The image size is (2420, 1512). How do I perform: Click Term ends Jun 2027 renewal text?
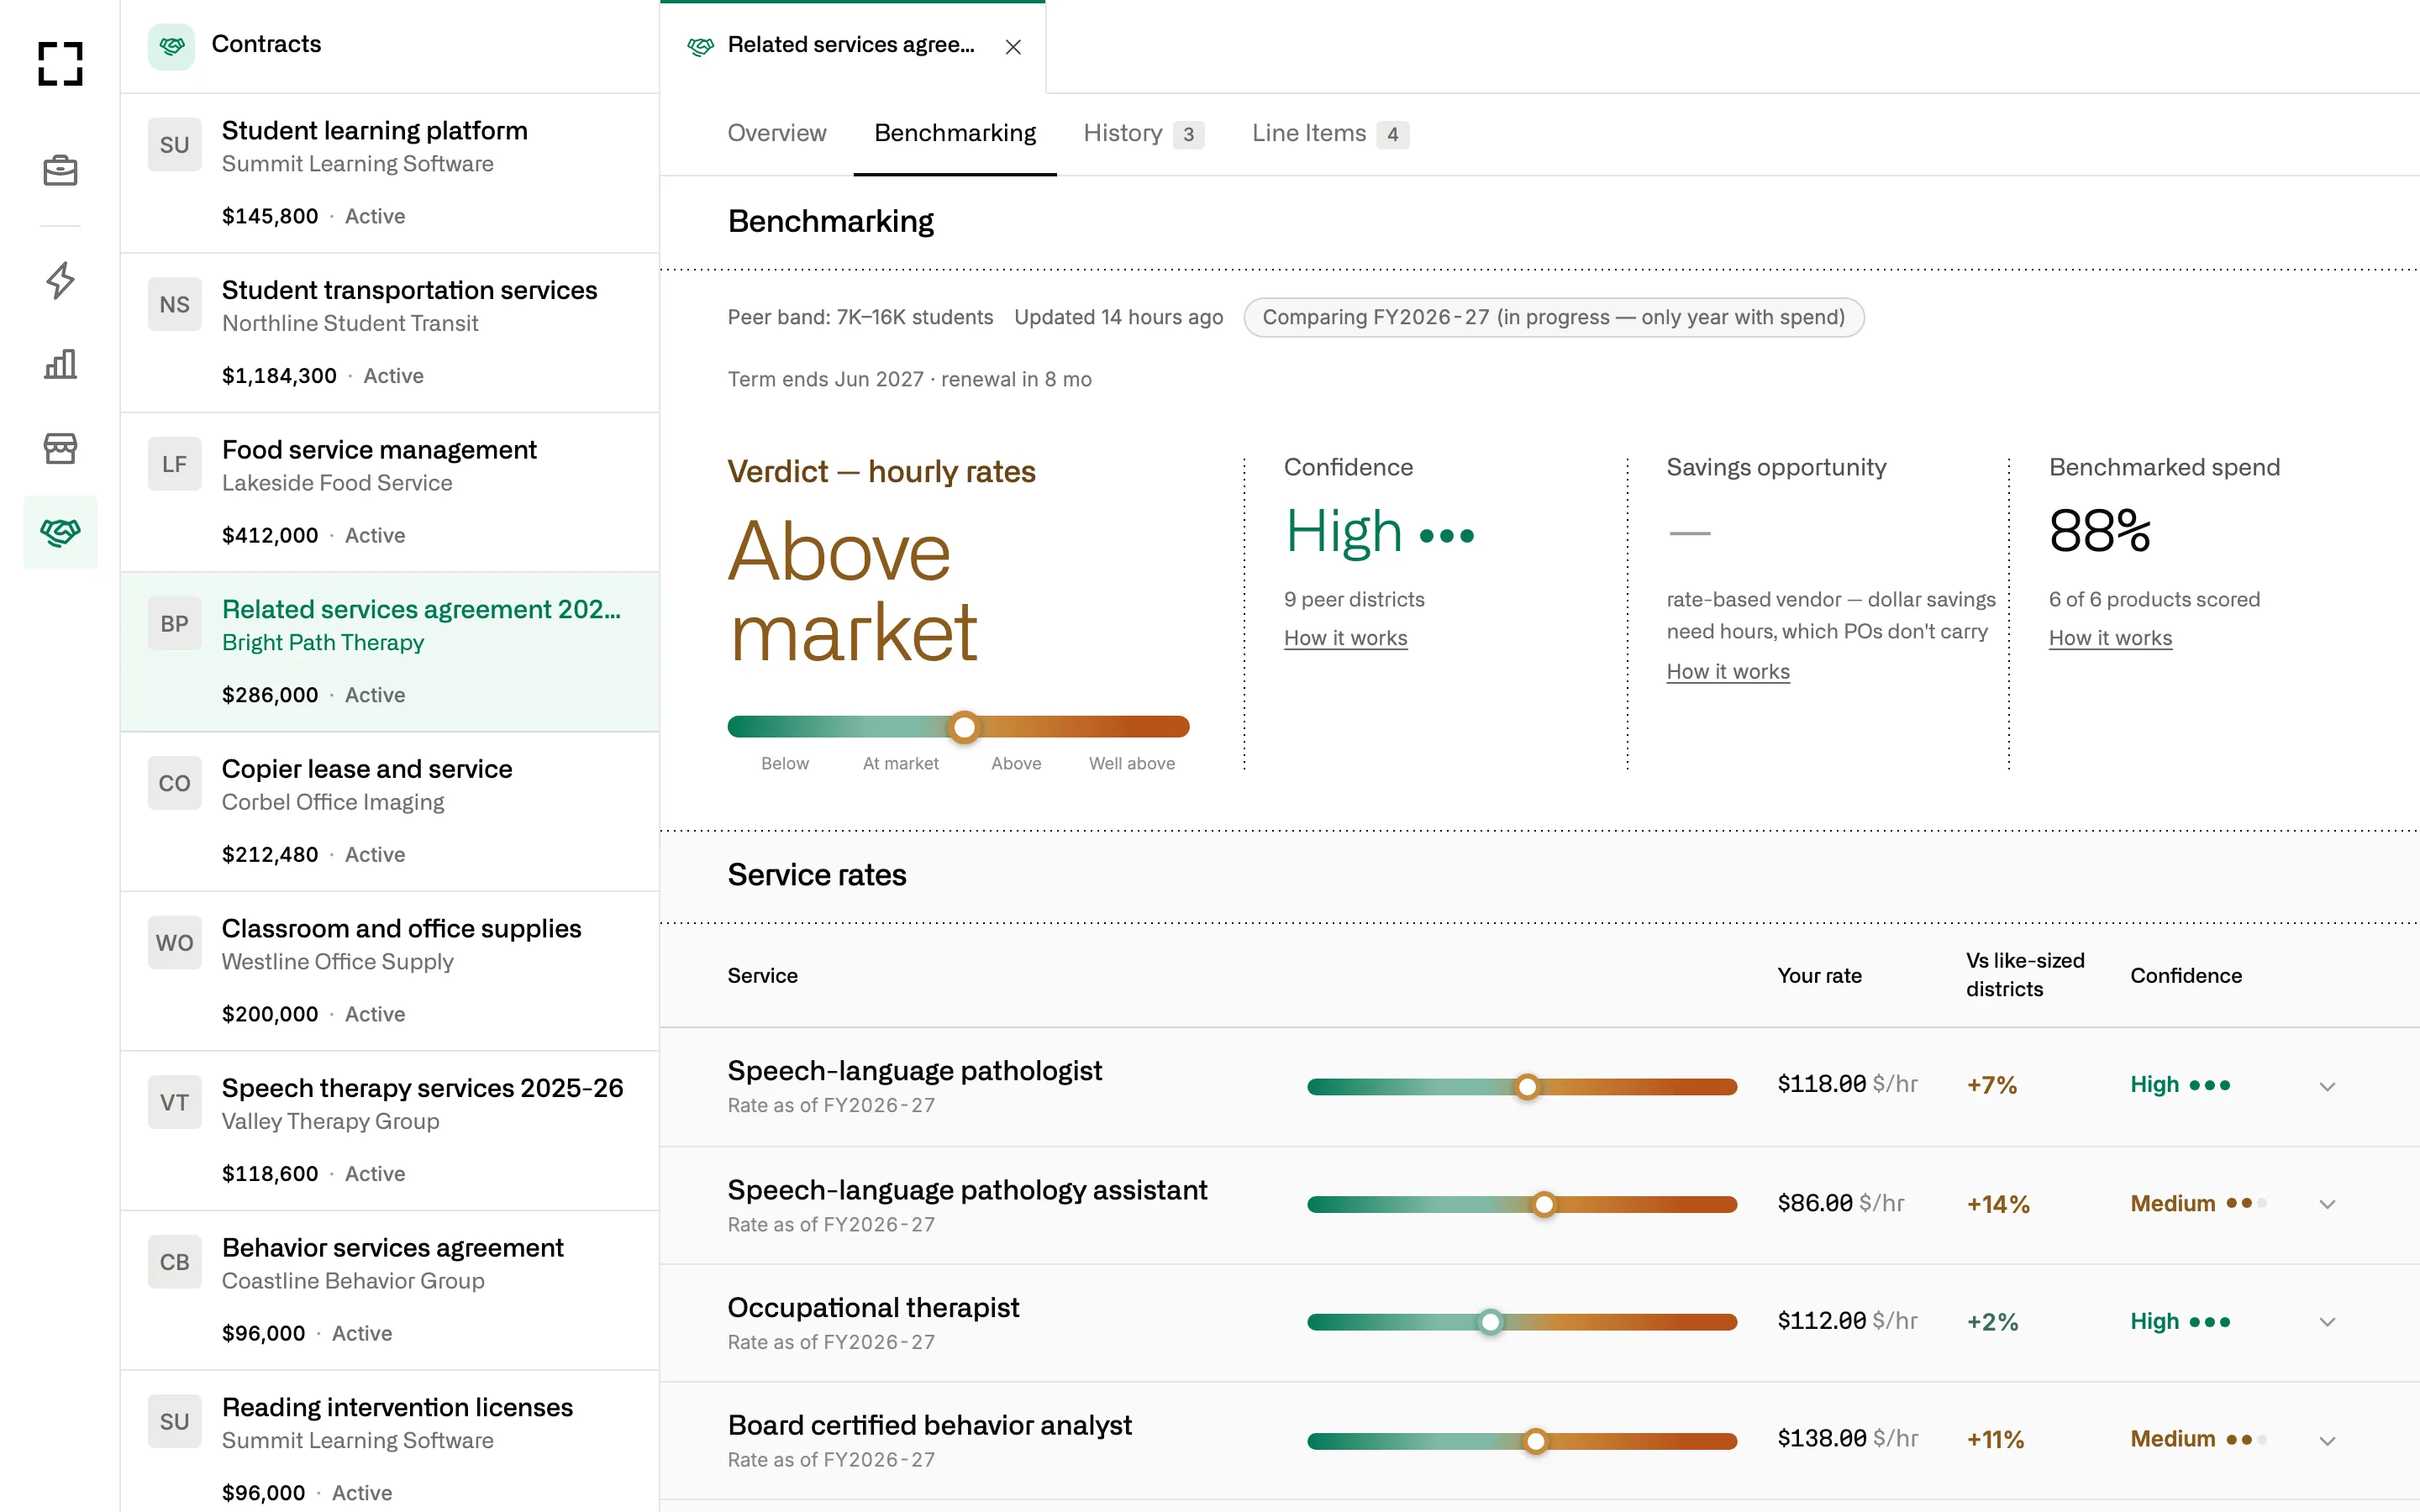coord(909,379)
